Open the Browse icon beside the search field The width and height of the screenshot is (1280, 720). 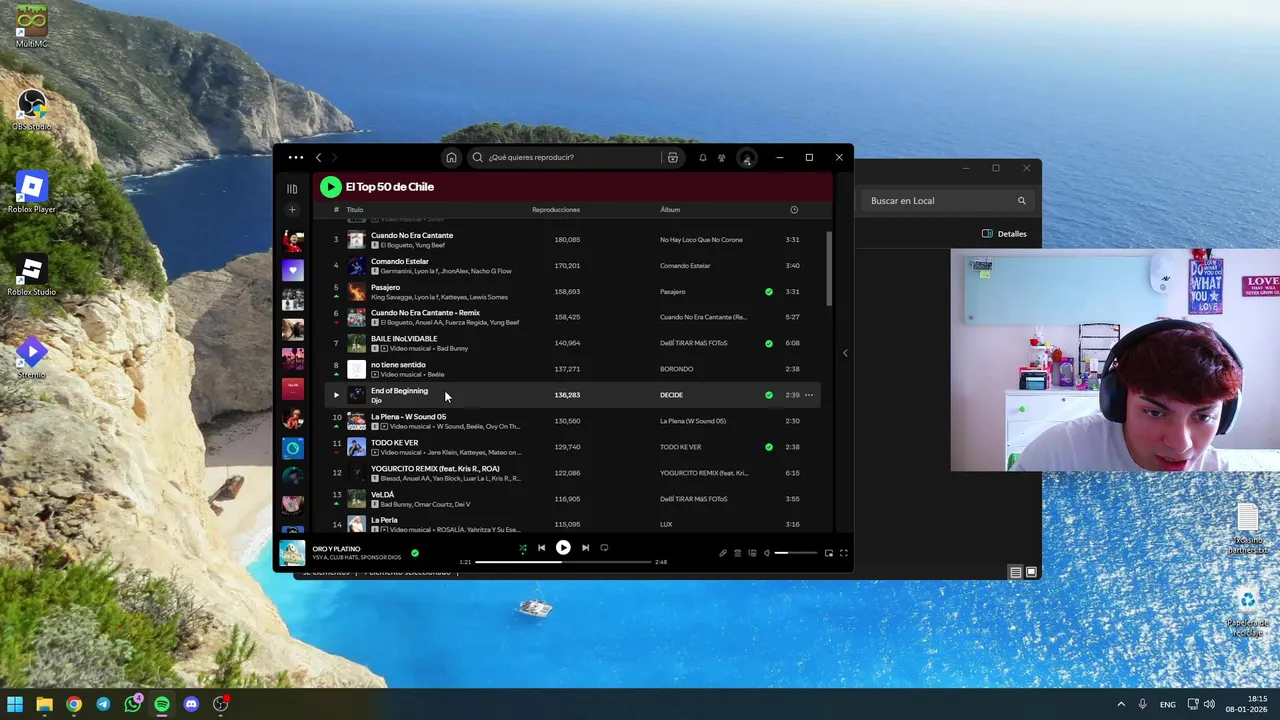[x=673, y=157]
